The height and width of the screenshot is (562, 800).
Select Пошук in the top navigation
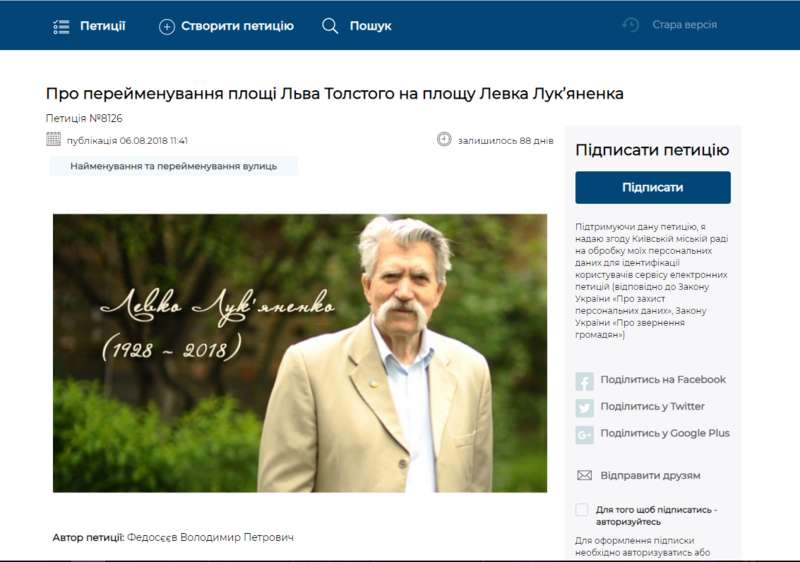(370, 26)
